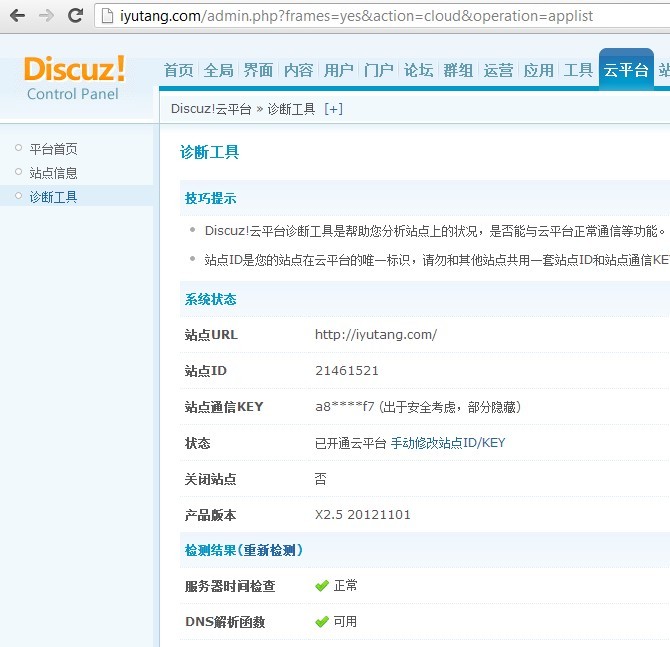Viewport: 670px width, 647px height.
Task: Click the page icon in the address bar
Action: point(107,16)
